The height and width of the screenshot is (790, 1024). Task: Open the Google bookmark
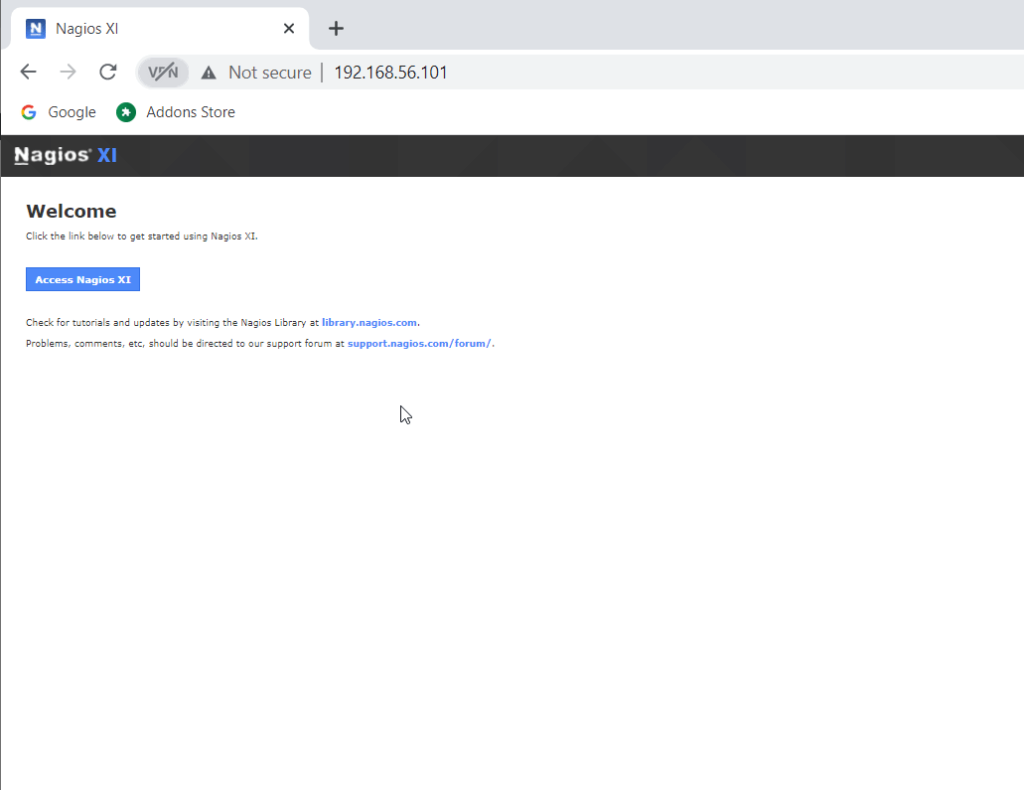click(58, 112)
